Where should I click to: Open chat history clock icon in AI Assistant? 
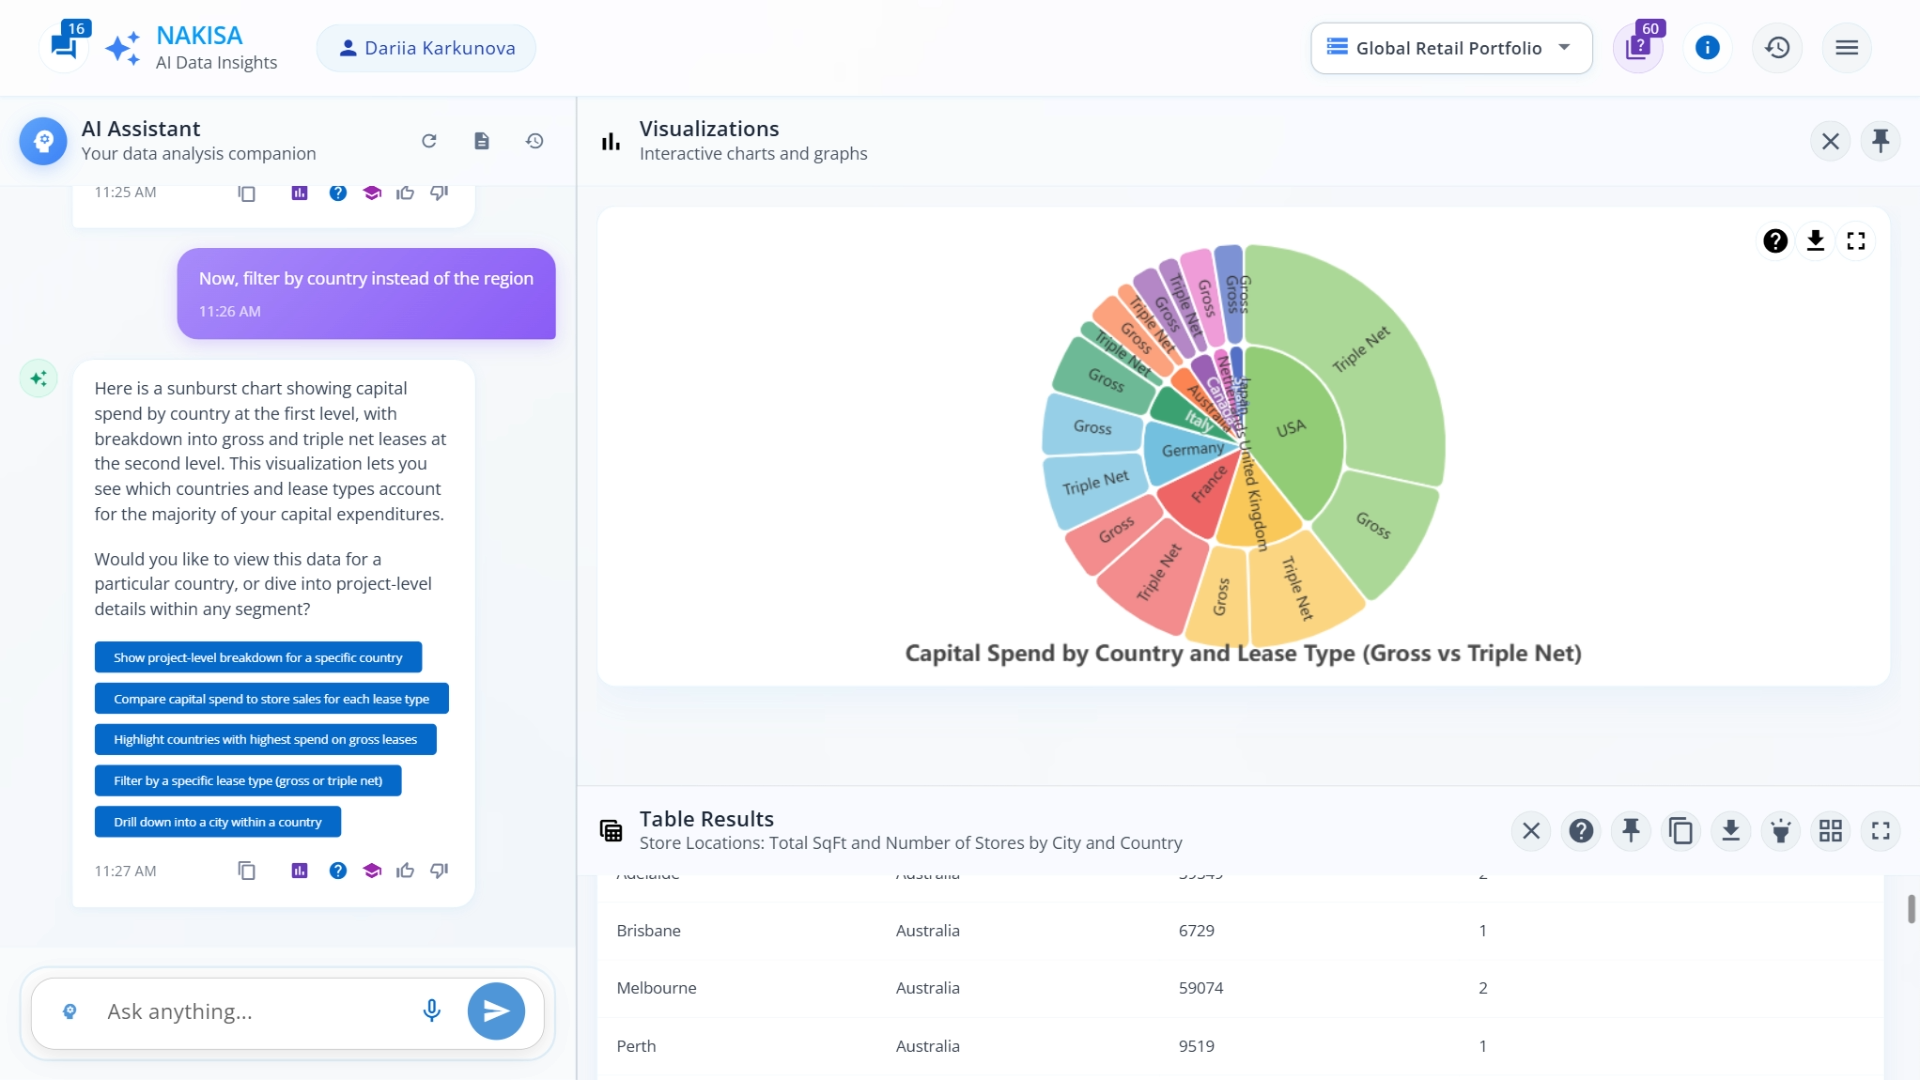tap(534, 141)
